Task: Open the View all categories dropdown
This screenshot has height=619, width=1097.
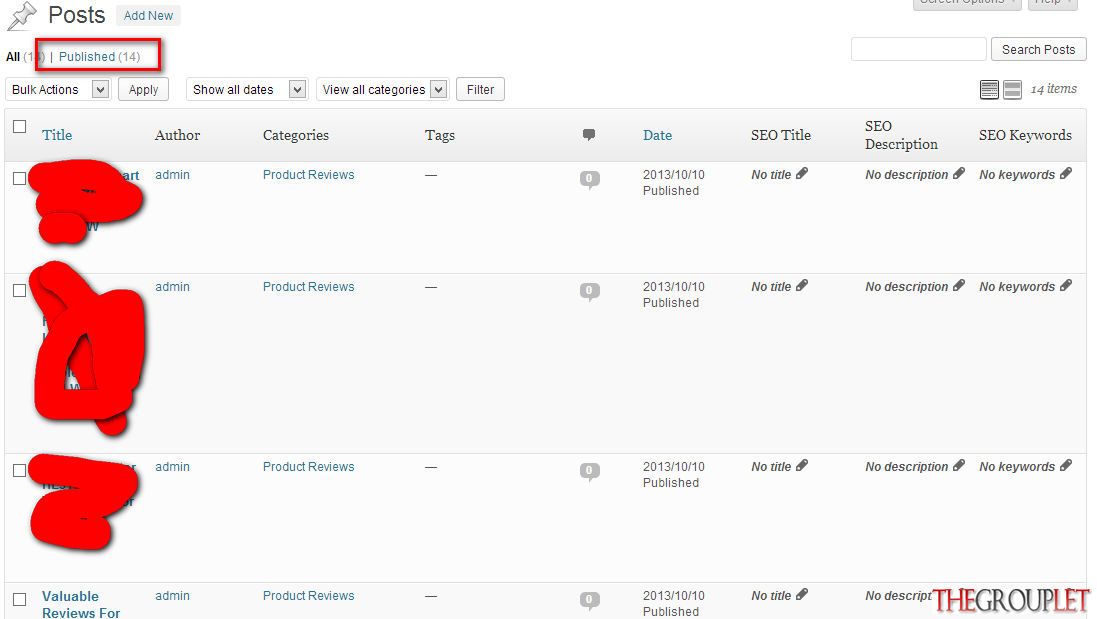Action: tap(383, 90)
